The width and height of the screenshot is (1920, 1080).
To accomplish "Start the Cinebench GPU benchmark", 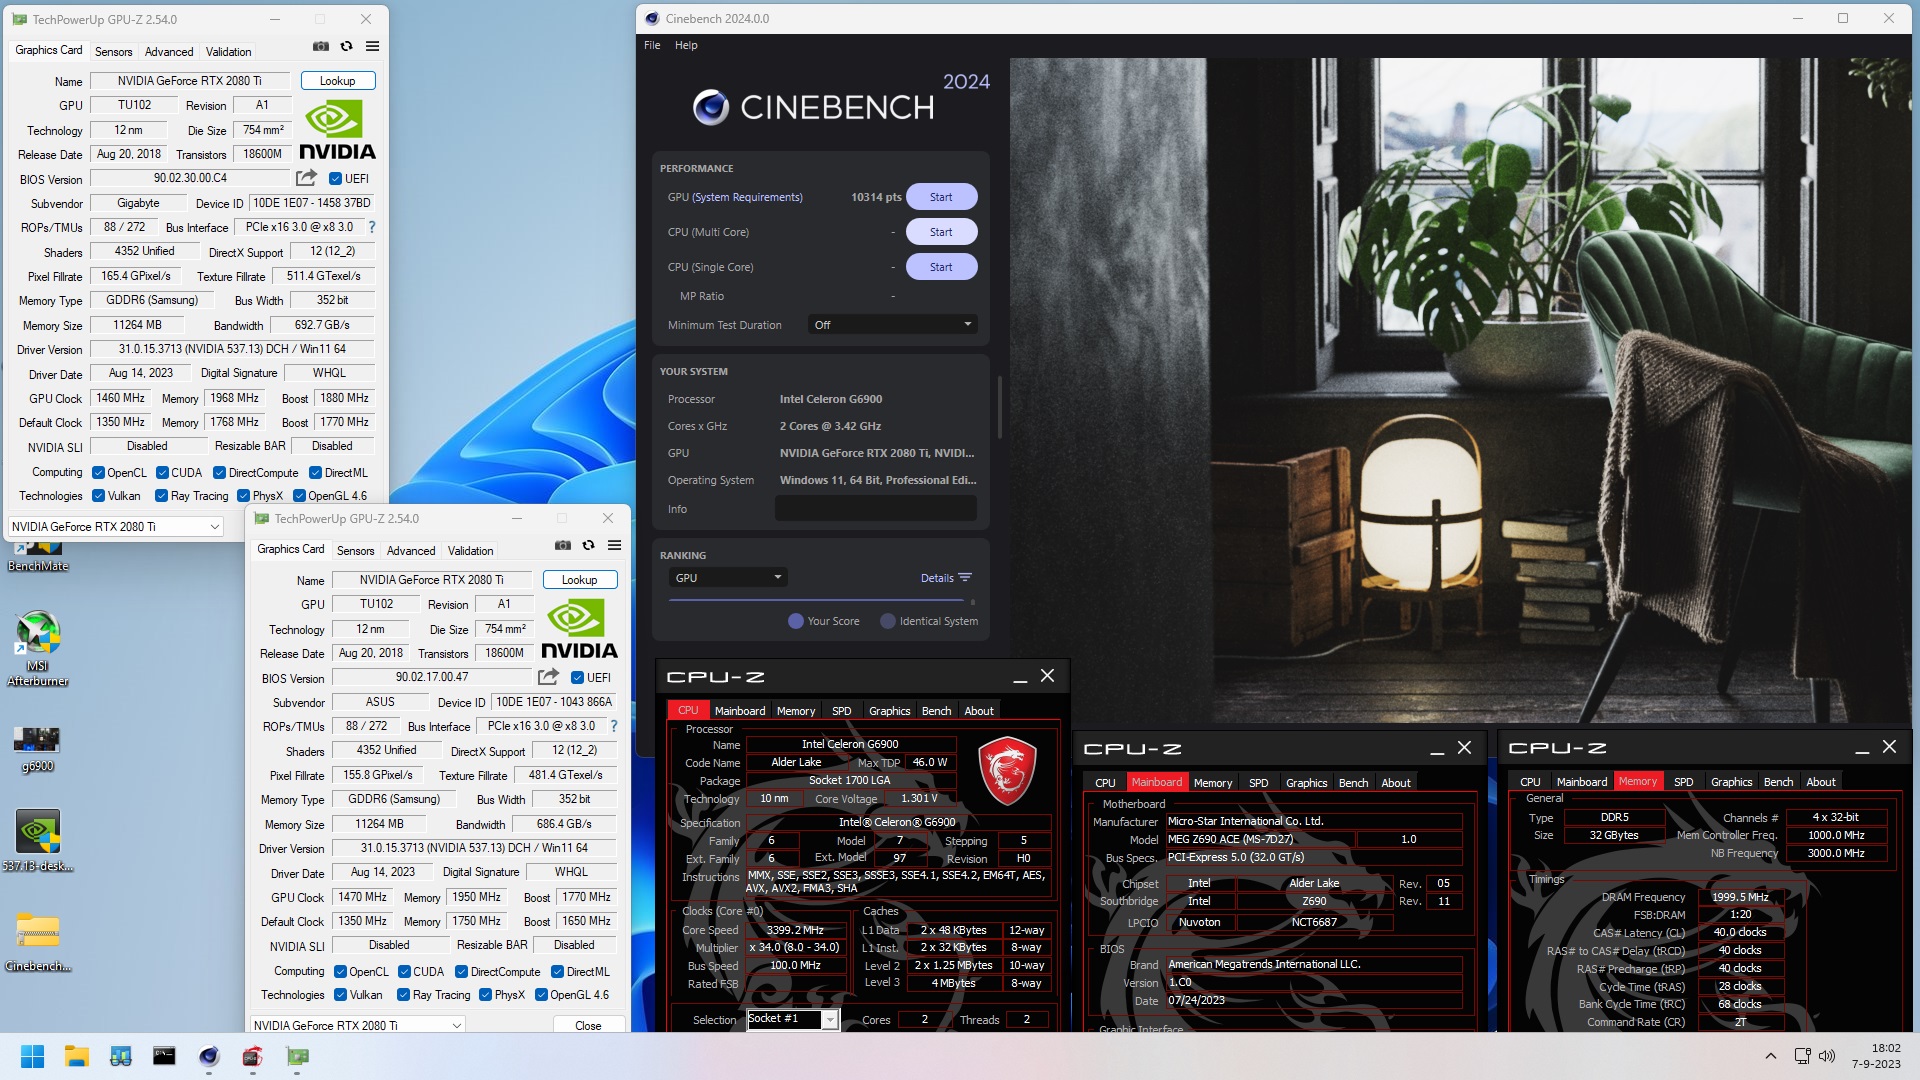I will point(941,197).
